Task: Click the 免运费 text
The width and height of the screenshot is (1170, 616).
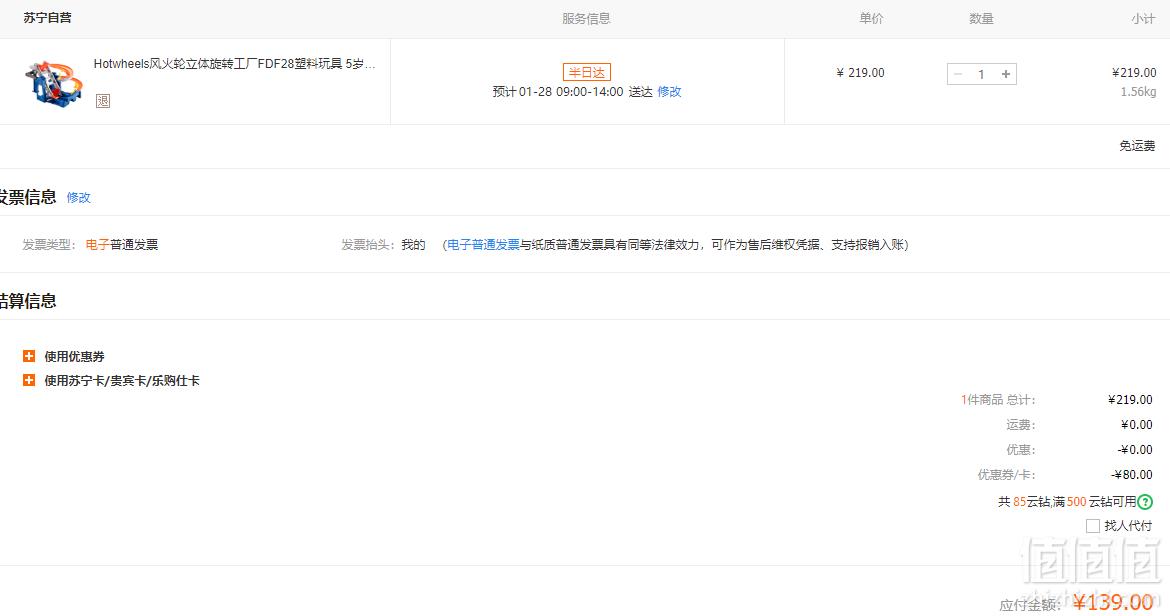Action: [x=1137, y=146]
